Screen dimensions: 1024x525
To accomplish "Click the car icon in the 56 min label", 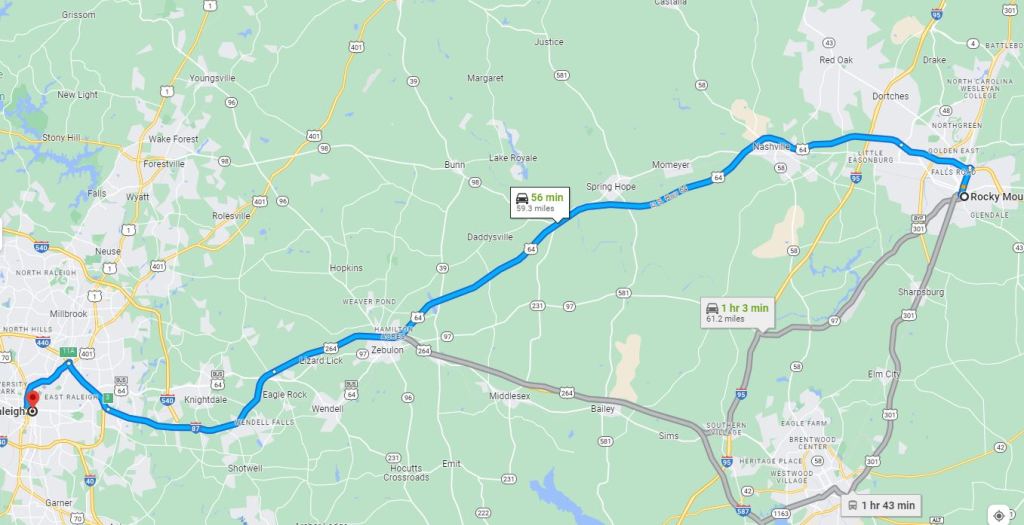I will (x=522, y=199).
